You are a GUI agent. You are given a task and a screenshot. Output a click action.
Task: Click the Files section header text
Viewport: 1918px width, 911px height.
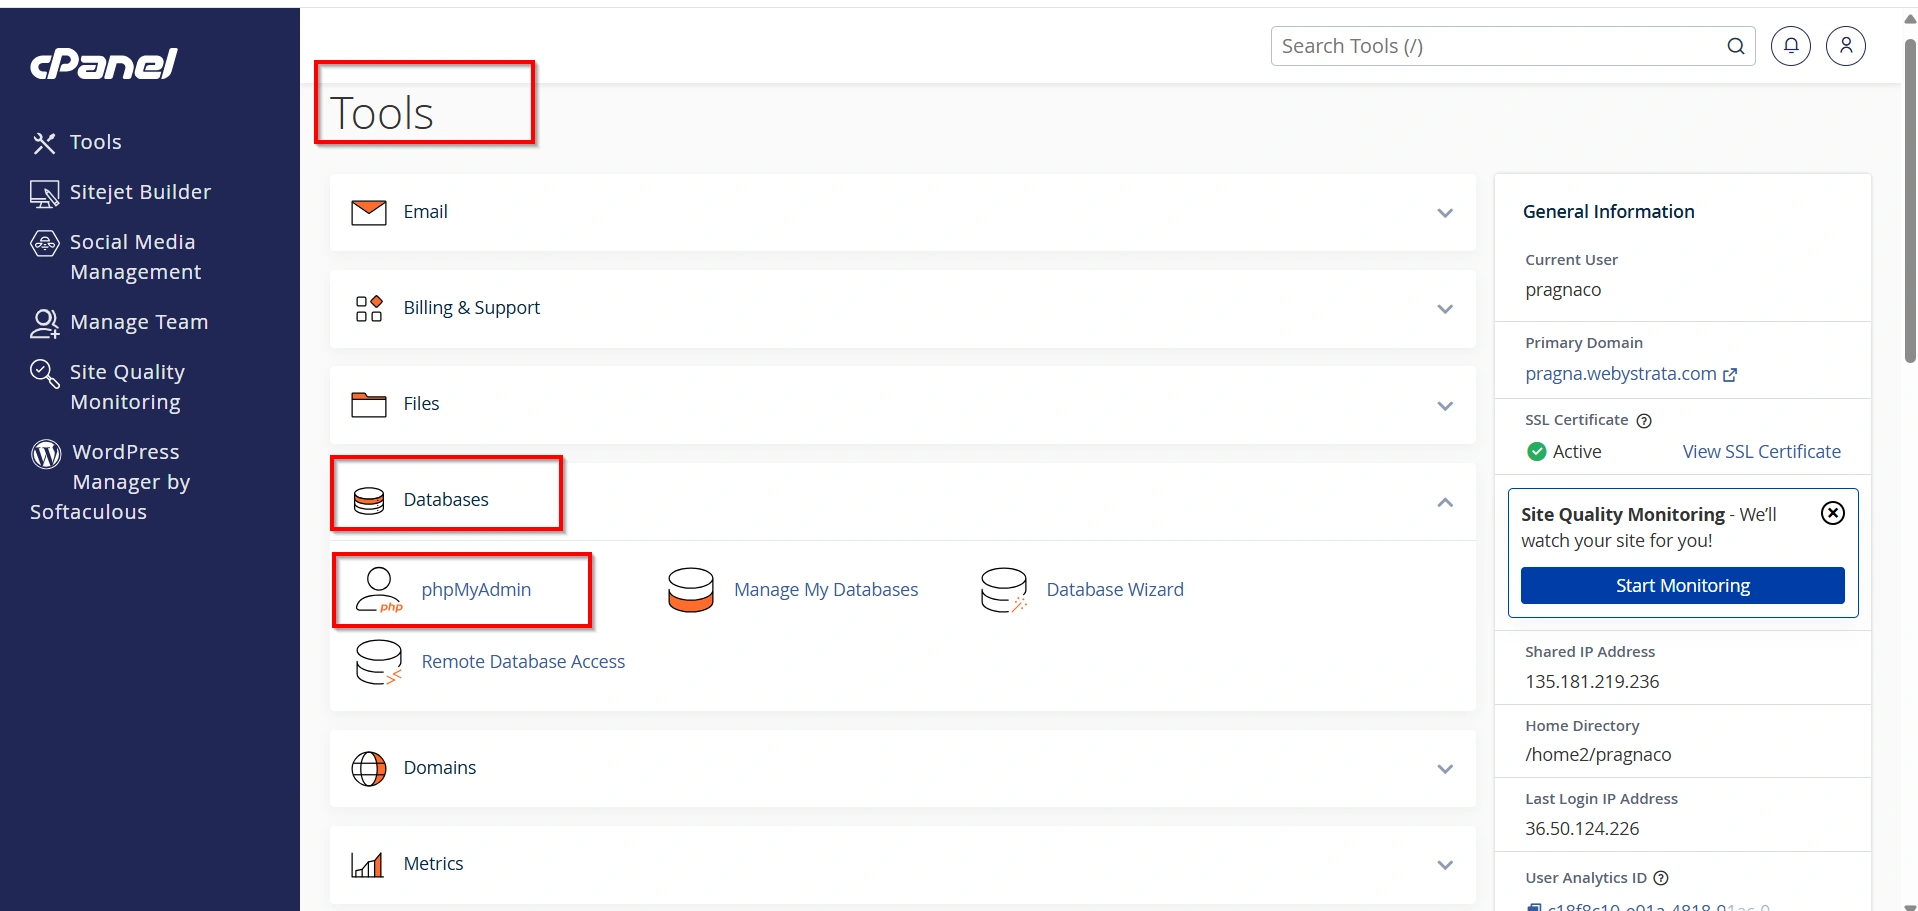(x=421, y=404)
